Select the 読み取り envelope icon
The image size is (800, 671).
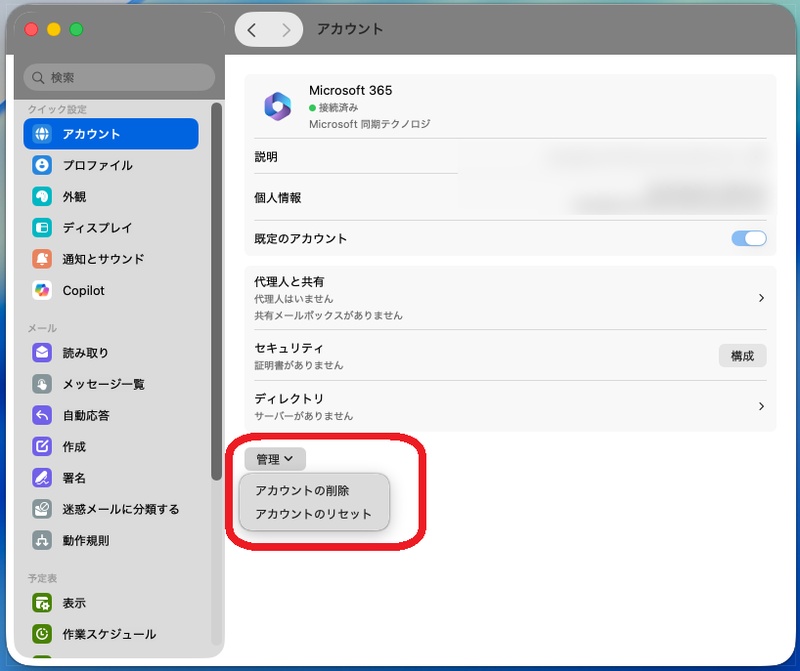[x=42, y=353]
